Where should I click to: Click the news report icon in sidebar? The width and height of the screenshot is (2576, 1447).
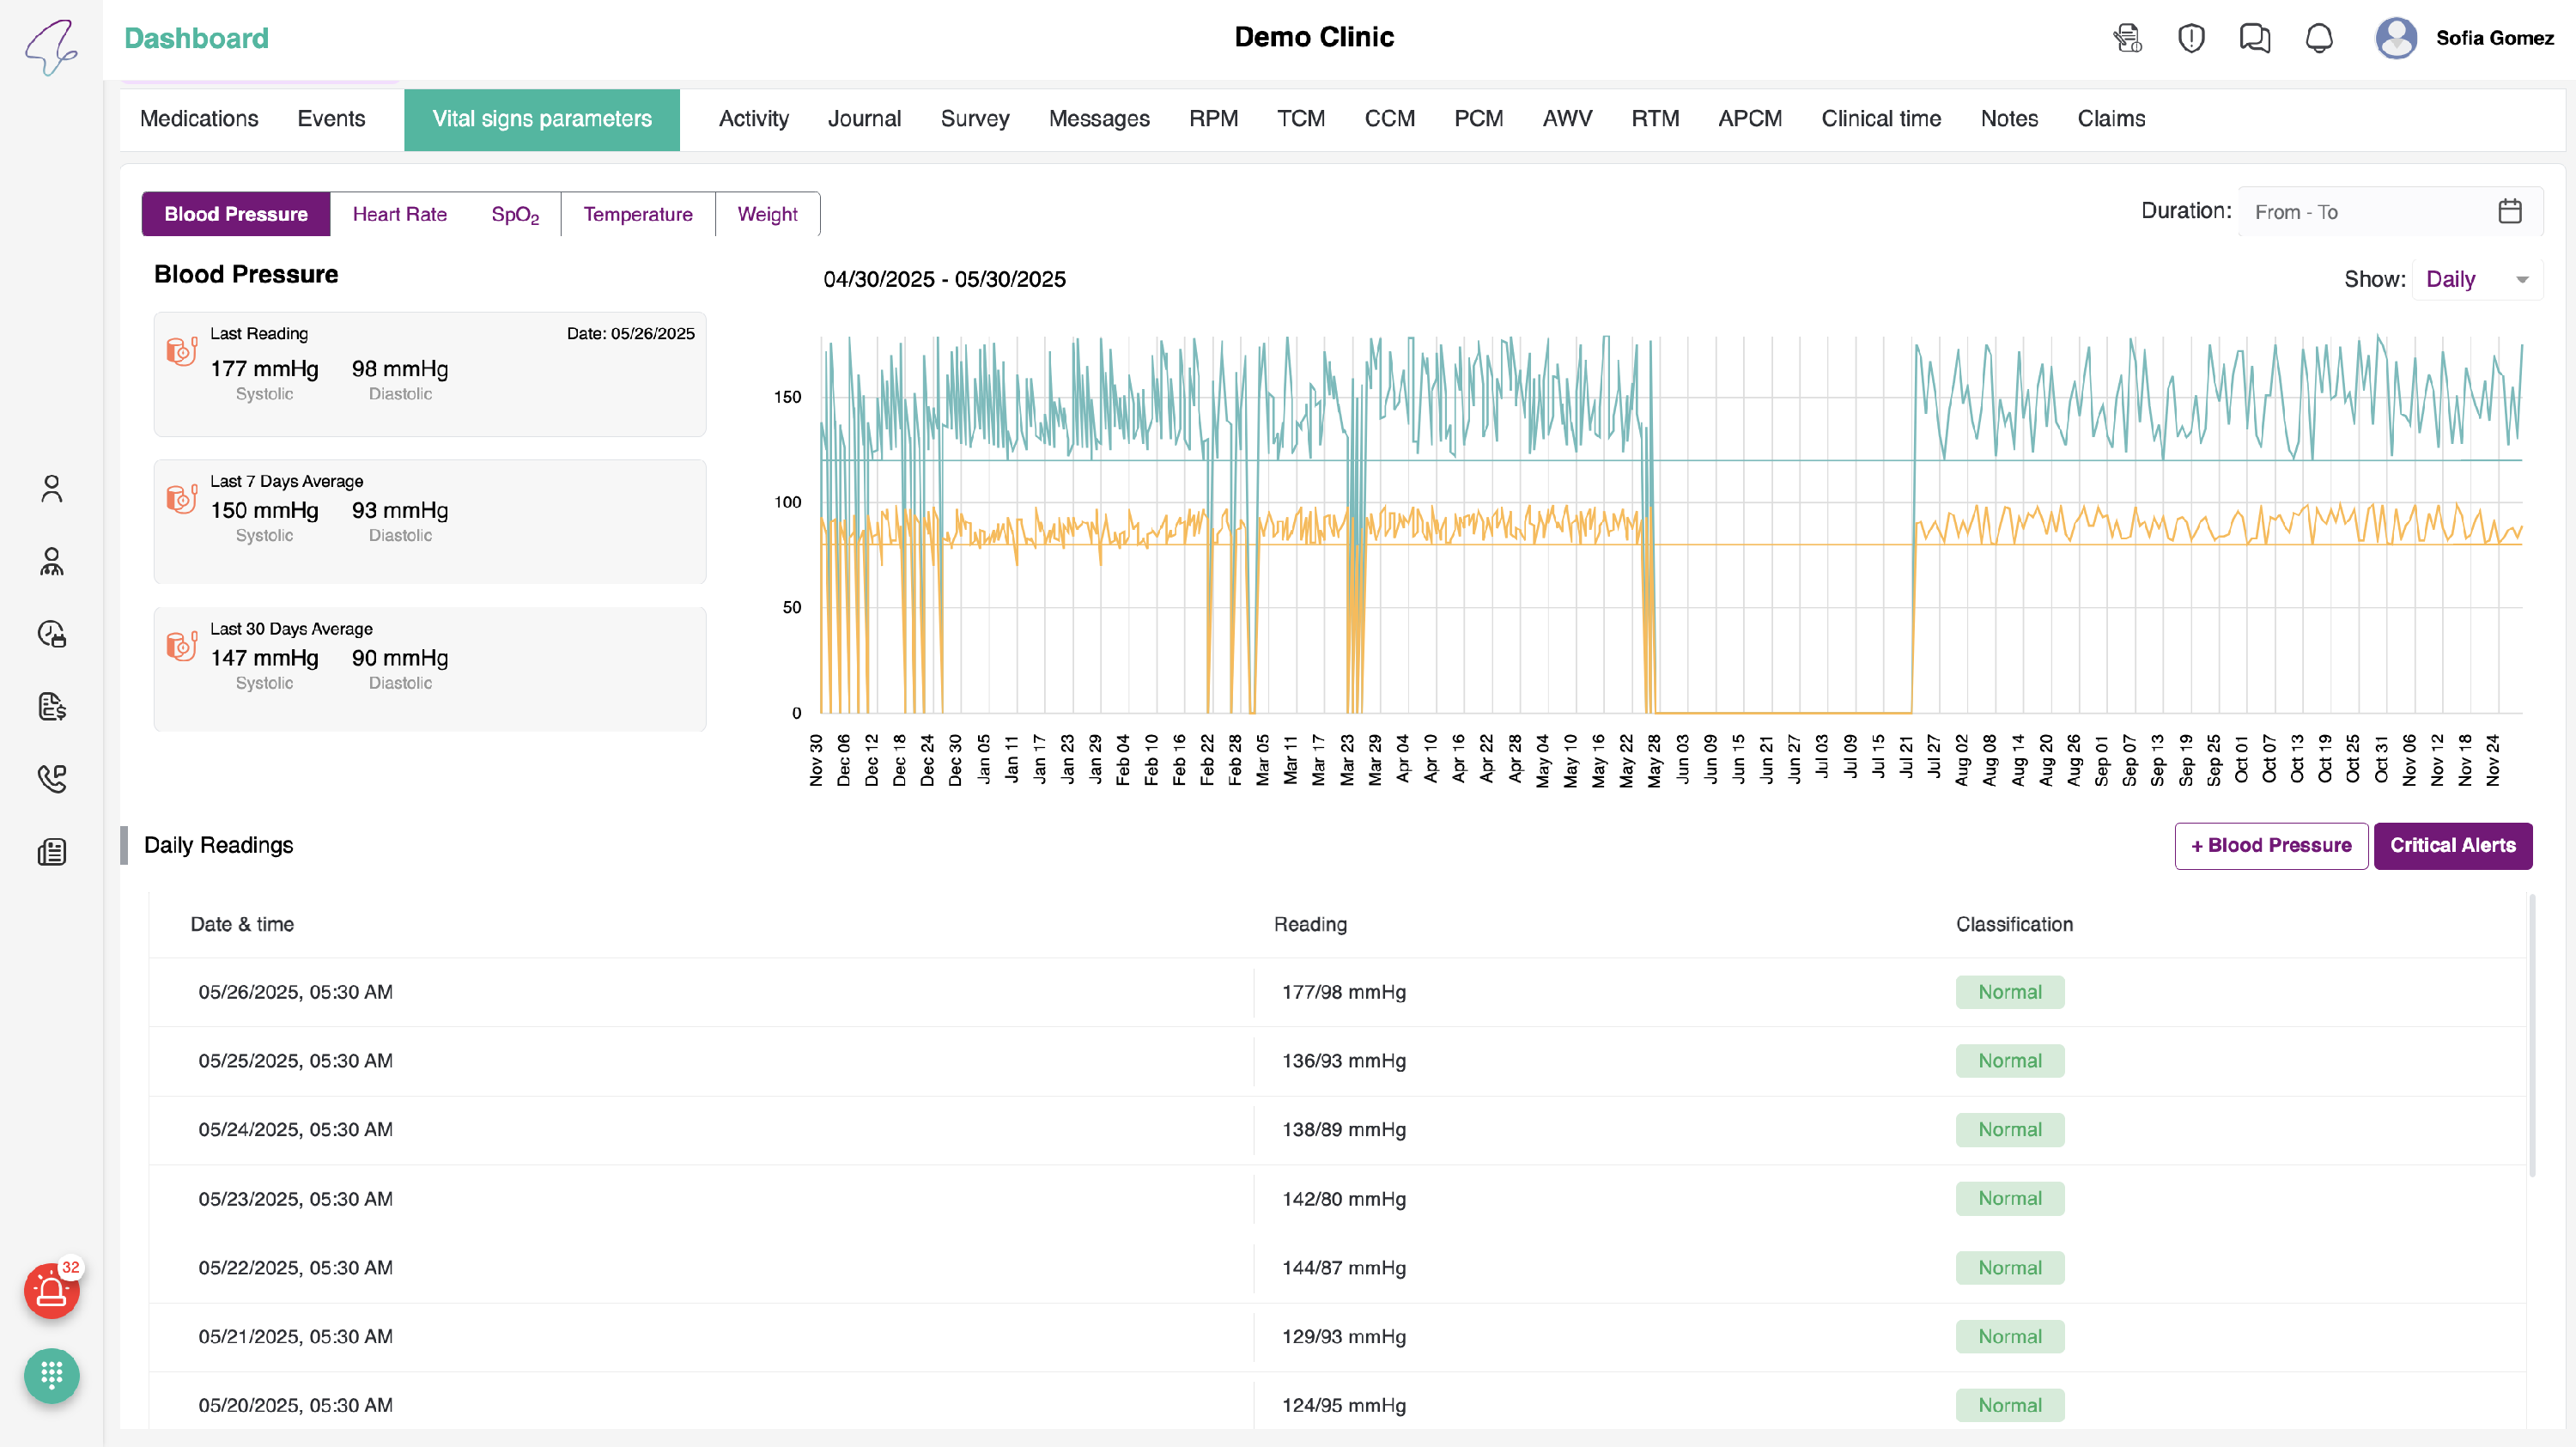pyautogui.click(x=51, y=852)
